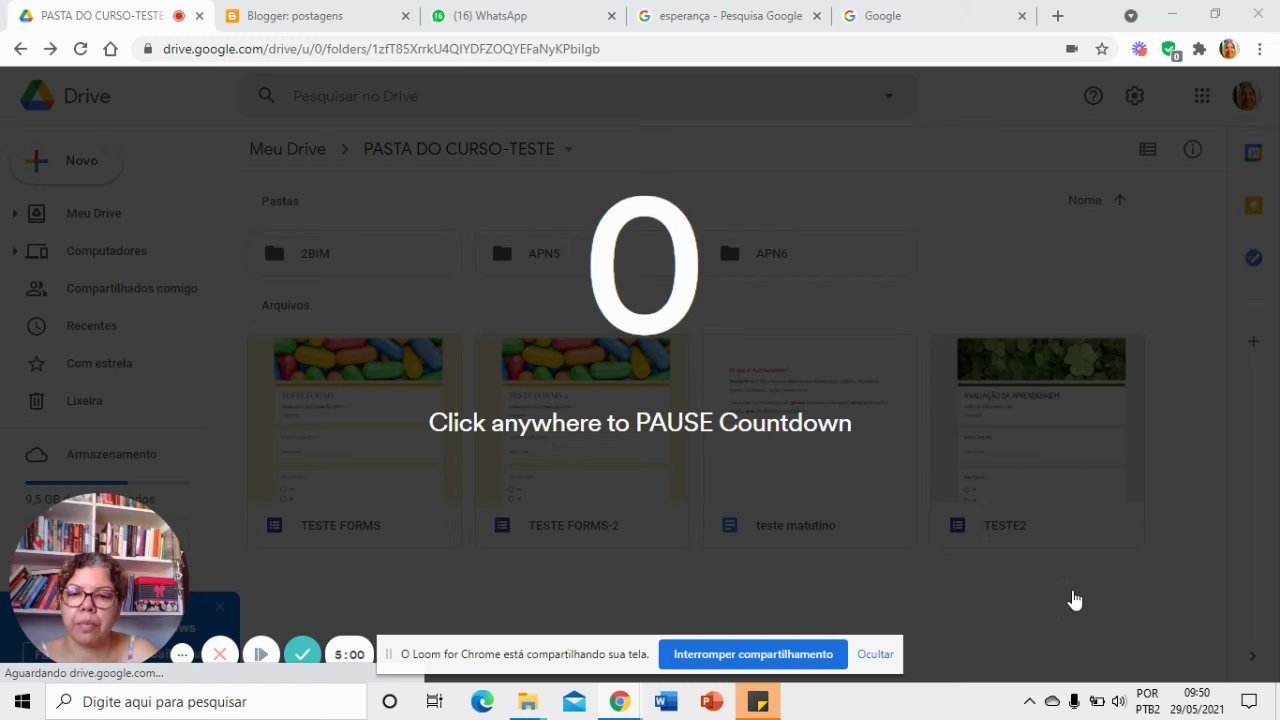This screenshot has width=1280, height=720.
Task: Open Google Tasks in side panel
Action: click(1253, 257)
